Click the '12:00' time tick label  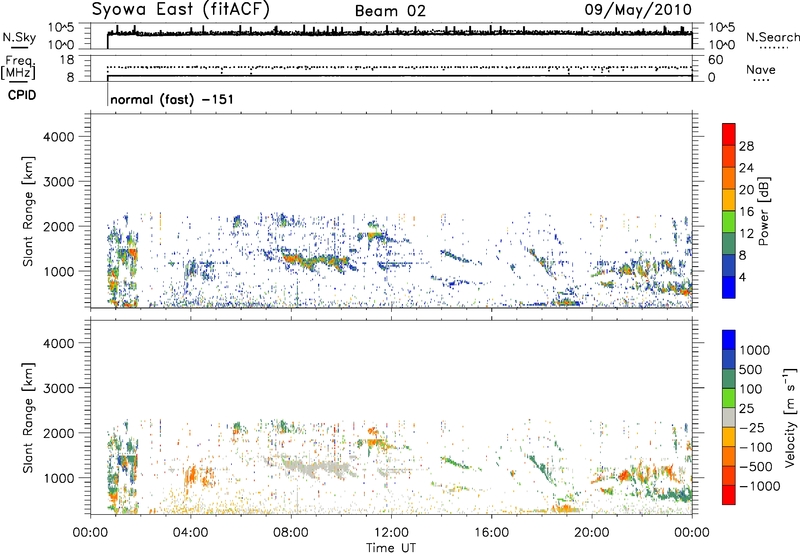point(391,533)
